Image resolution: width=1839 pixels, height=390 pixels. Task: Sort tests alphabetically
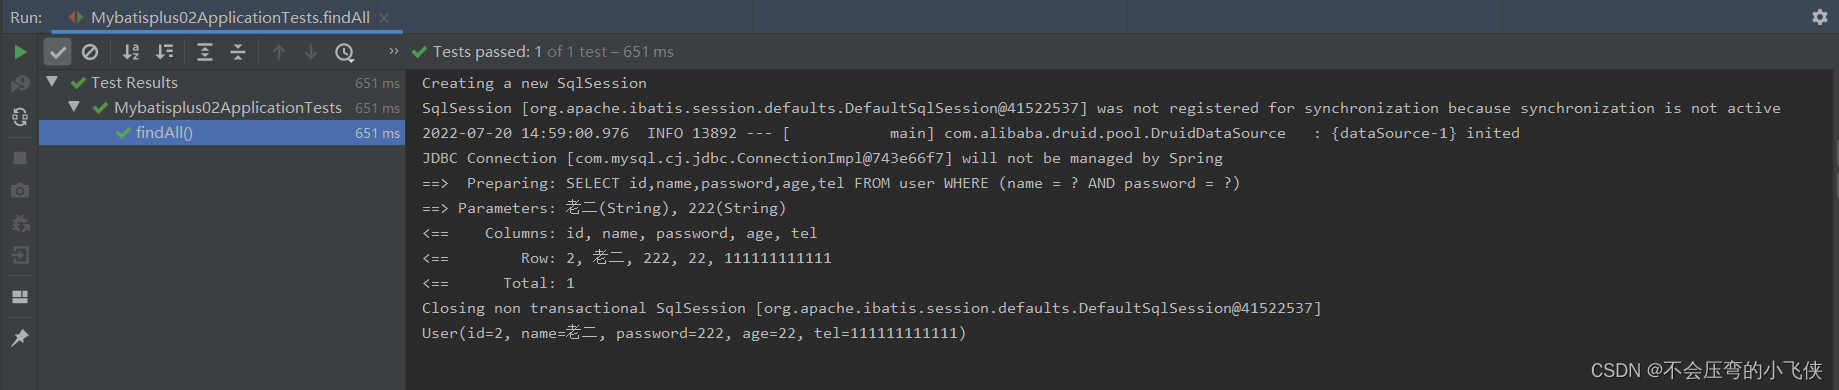(x=131, y=52)
